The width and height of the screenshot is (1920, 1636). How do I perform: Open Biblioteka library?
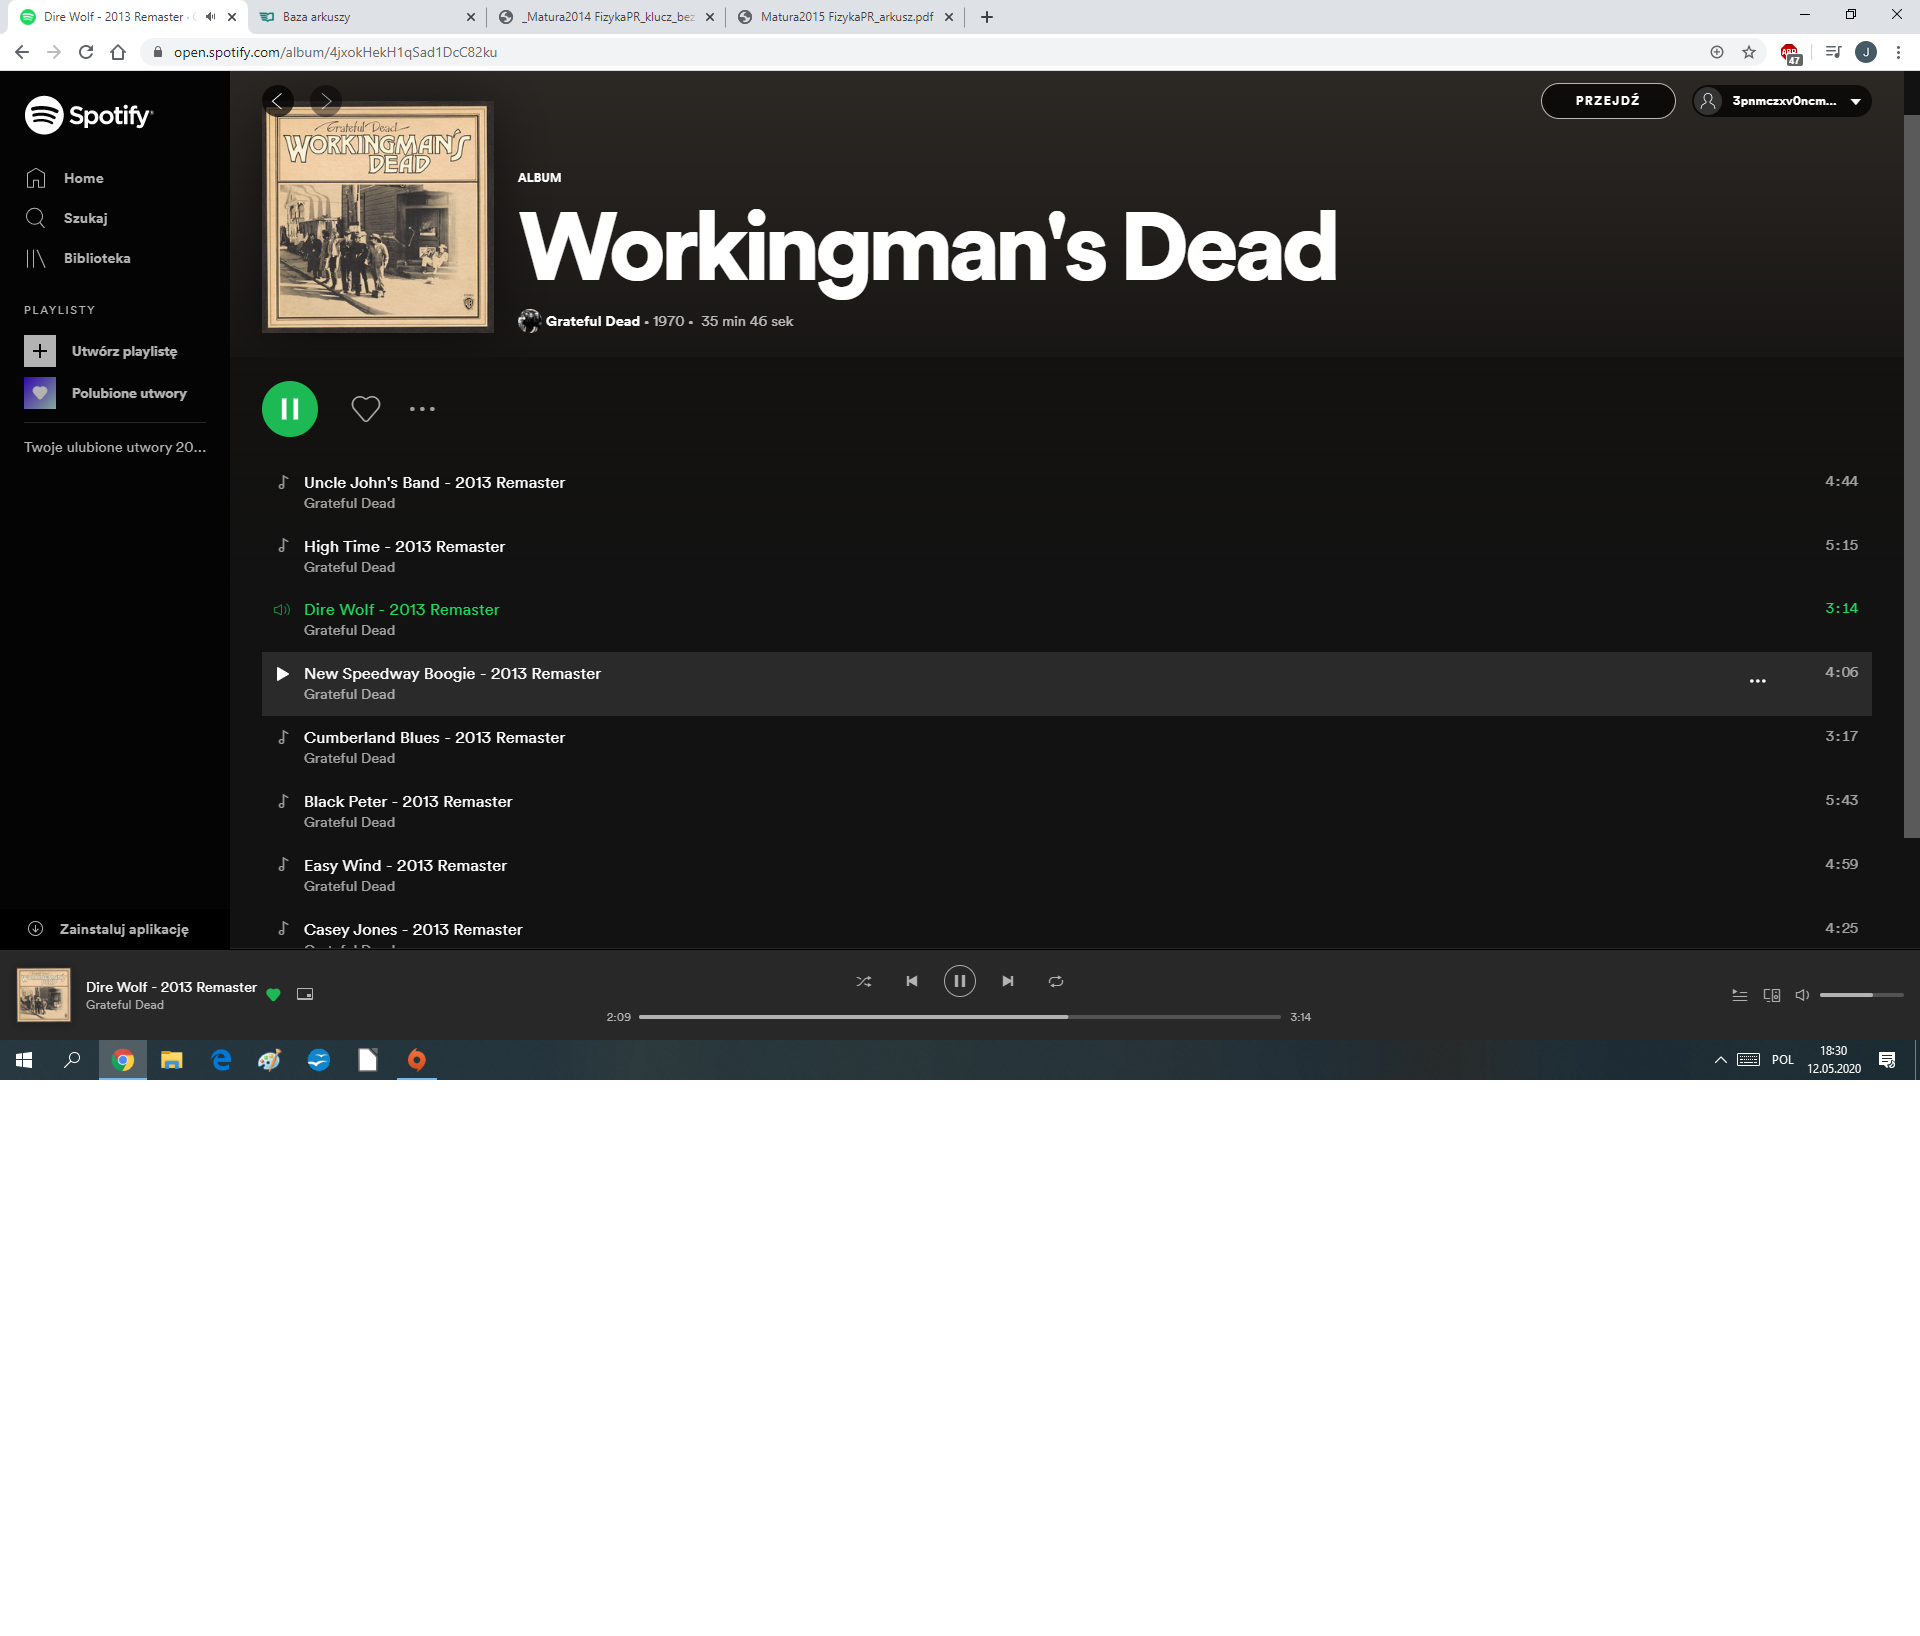tap(78, 258)
